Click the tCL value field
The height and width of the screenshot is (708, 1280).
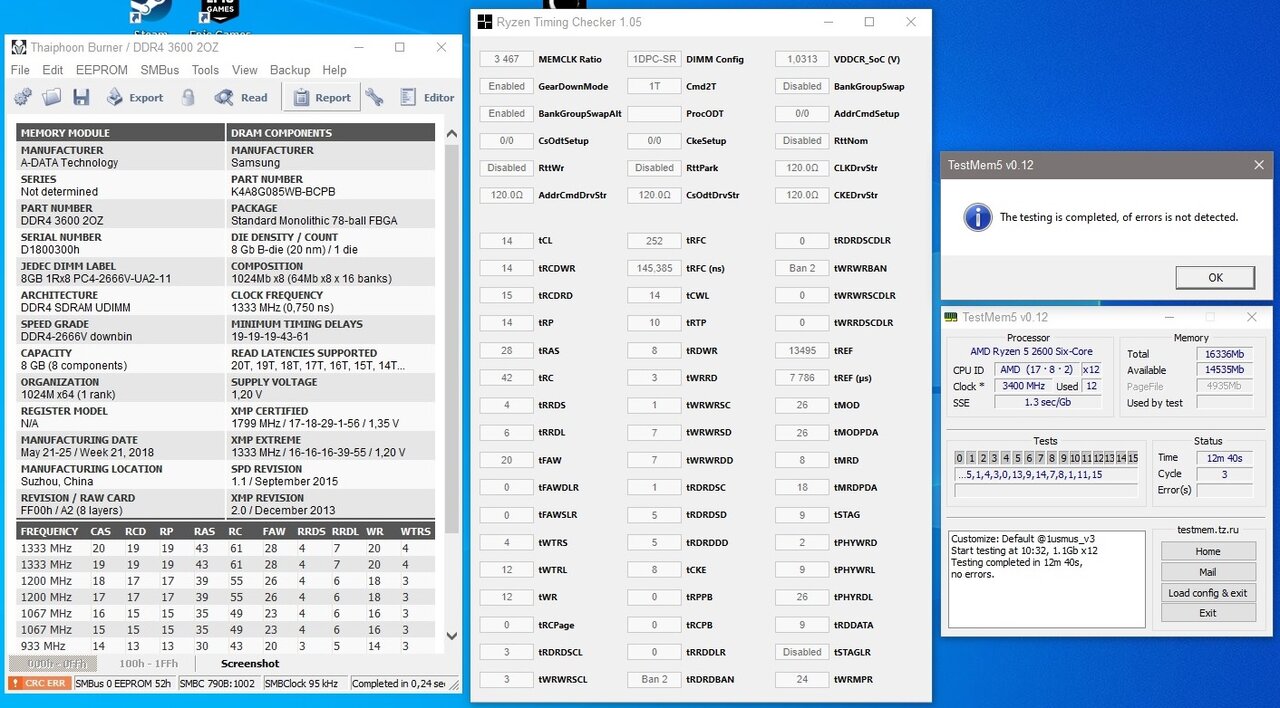(507, 241)
